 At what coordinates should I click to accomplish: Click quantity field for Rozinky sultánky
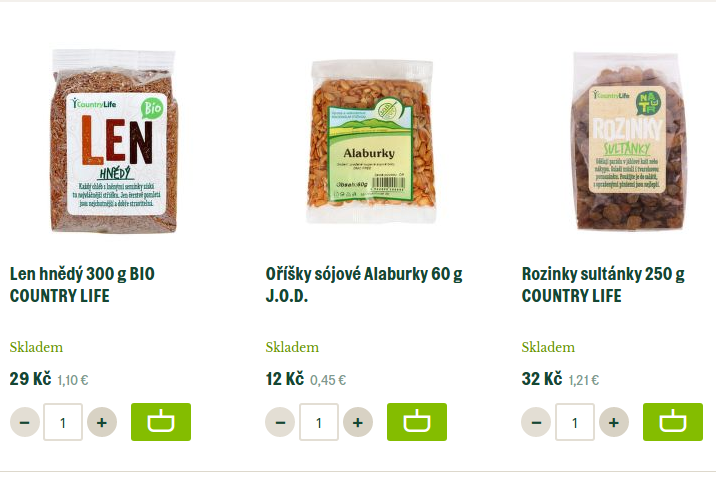tap(575, 422)
